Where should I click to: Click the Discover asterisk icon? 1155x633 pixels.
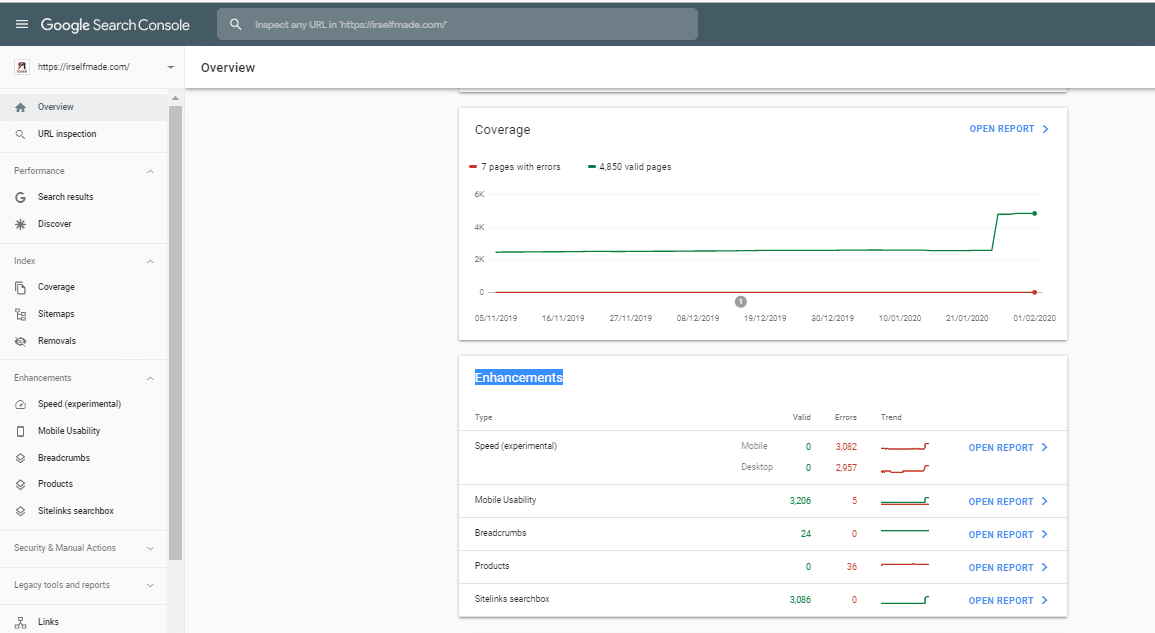tap(21, 224)
